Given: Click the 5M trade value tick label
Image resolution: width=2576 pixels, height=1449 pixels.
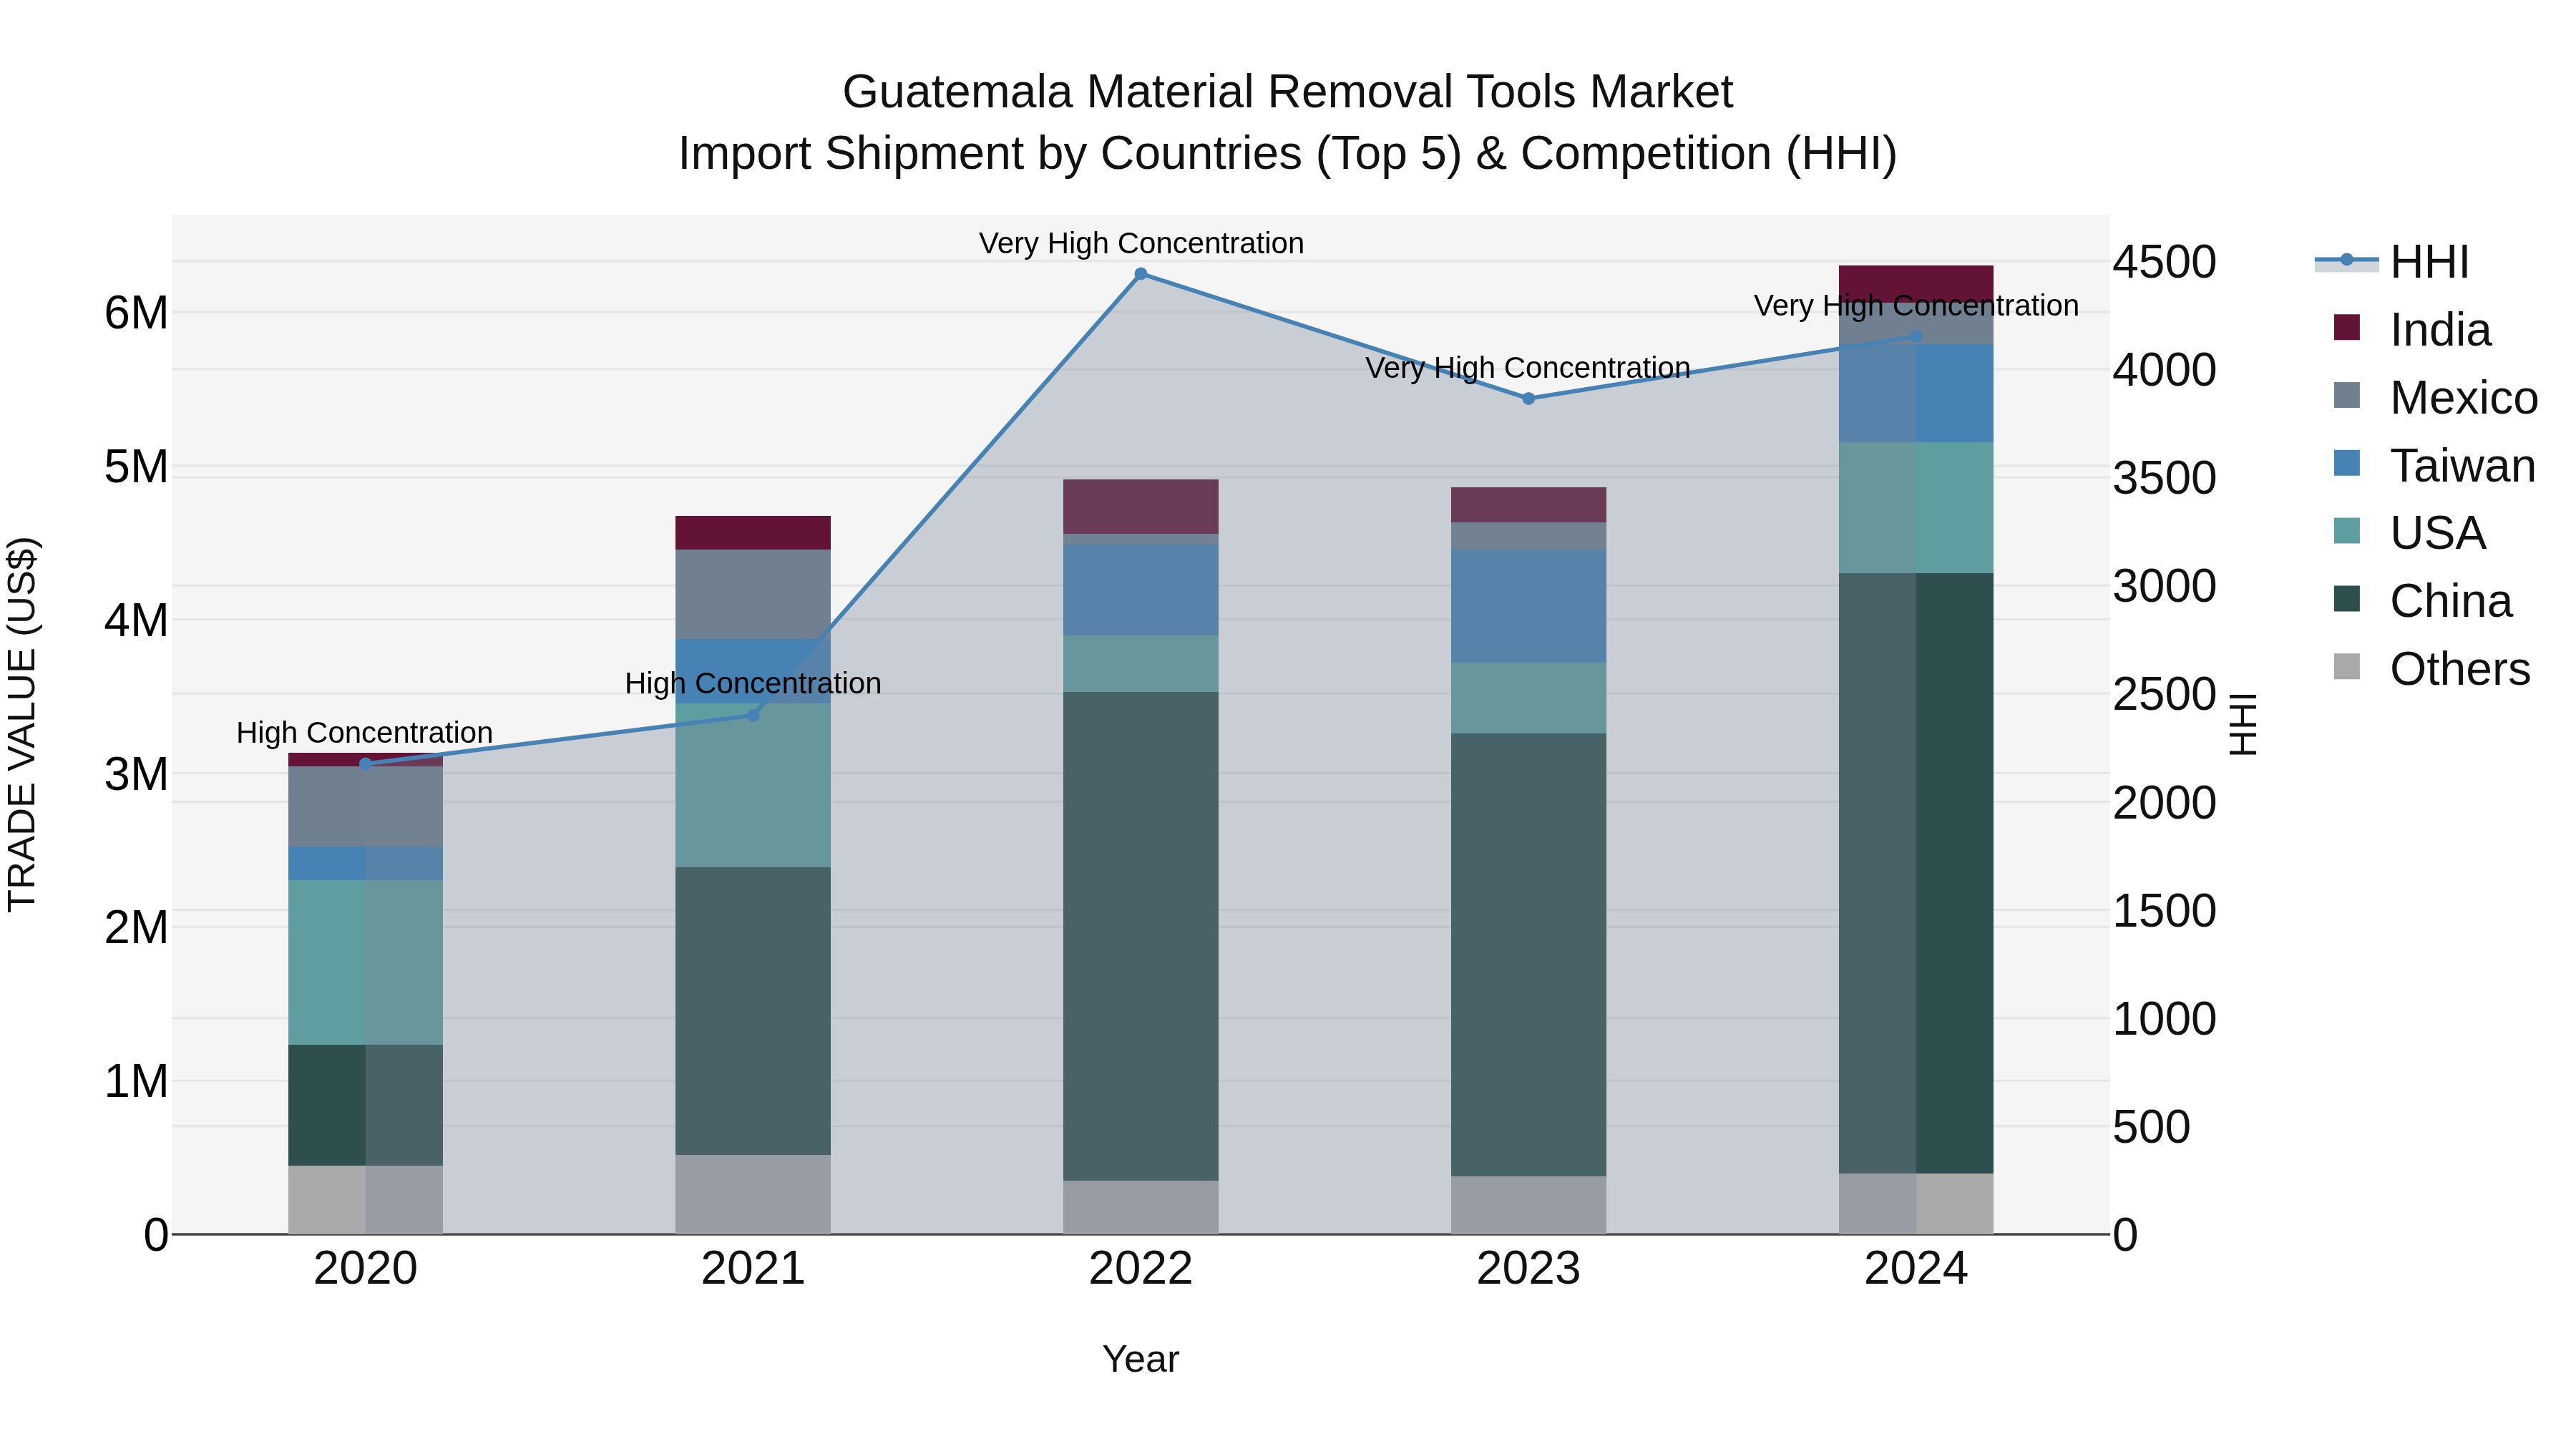Looking at the screenshot, I should 136,466.
